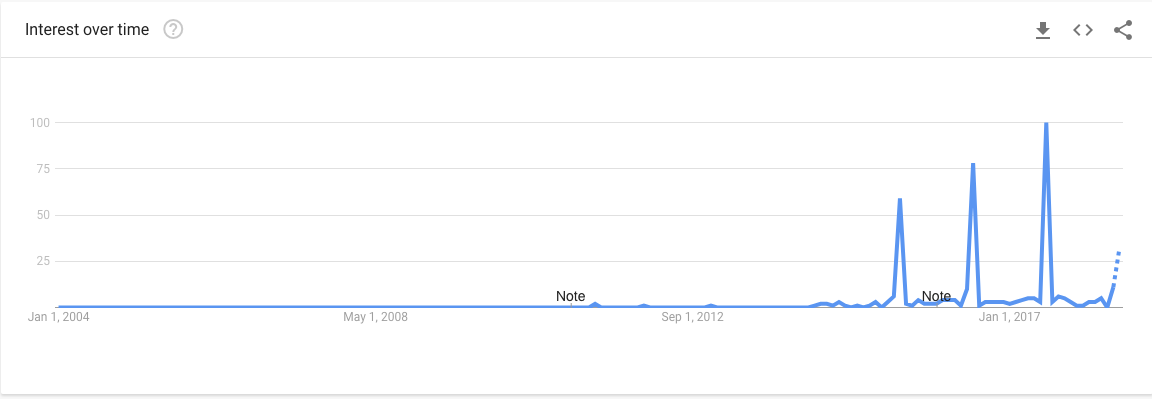Click the May 1, 2008 axis label
Image resolution: width=1152 pixels, height=399 pixels.
[375, 317]
